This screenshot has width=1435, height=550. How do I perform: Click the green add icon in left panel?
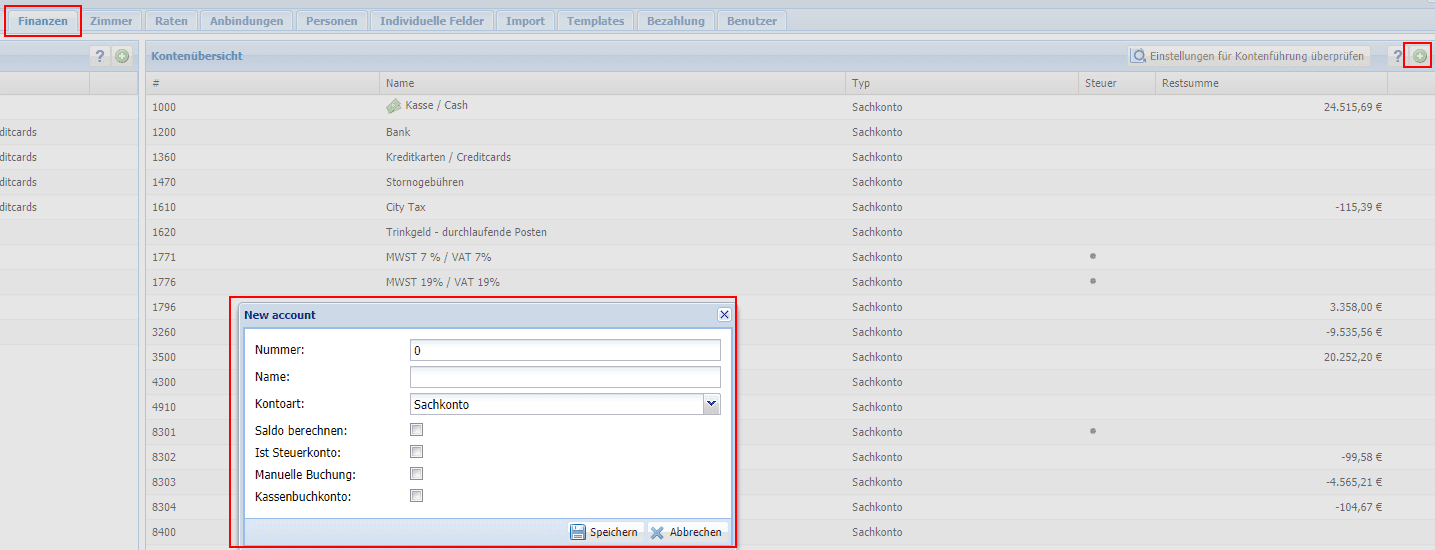click(122, 57)
